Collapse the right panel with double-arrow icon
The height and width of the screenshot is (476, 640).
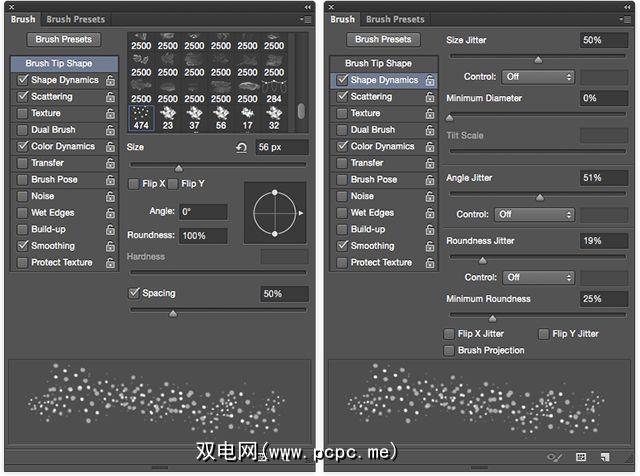click(627, 7)
